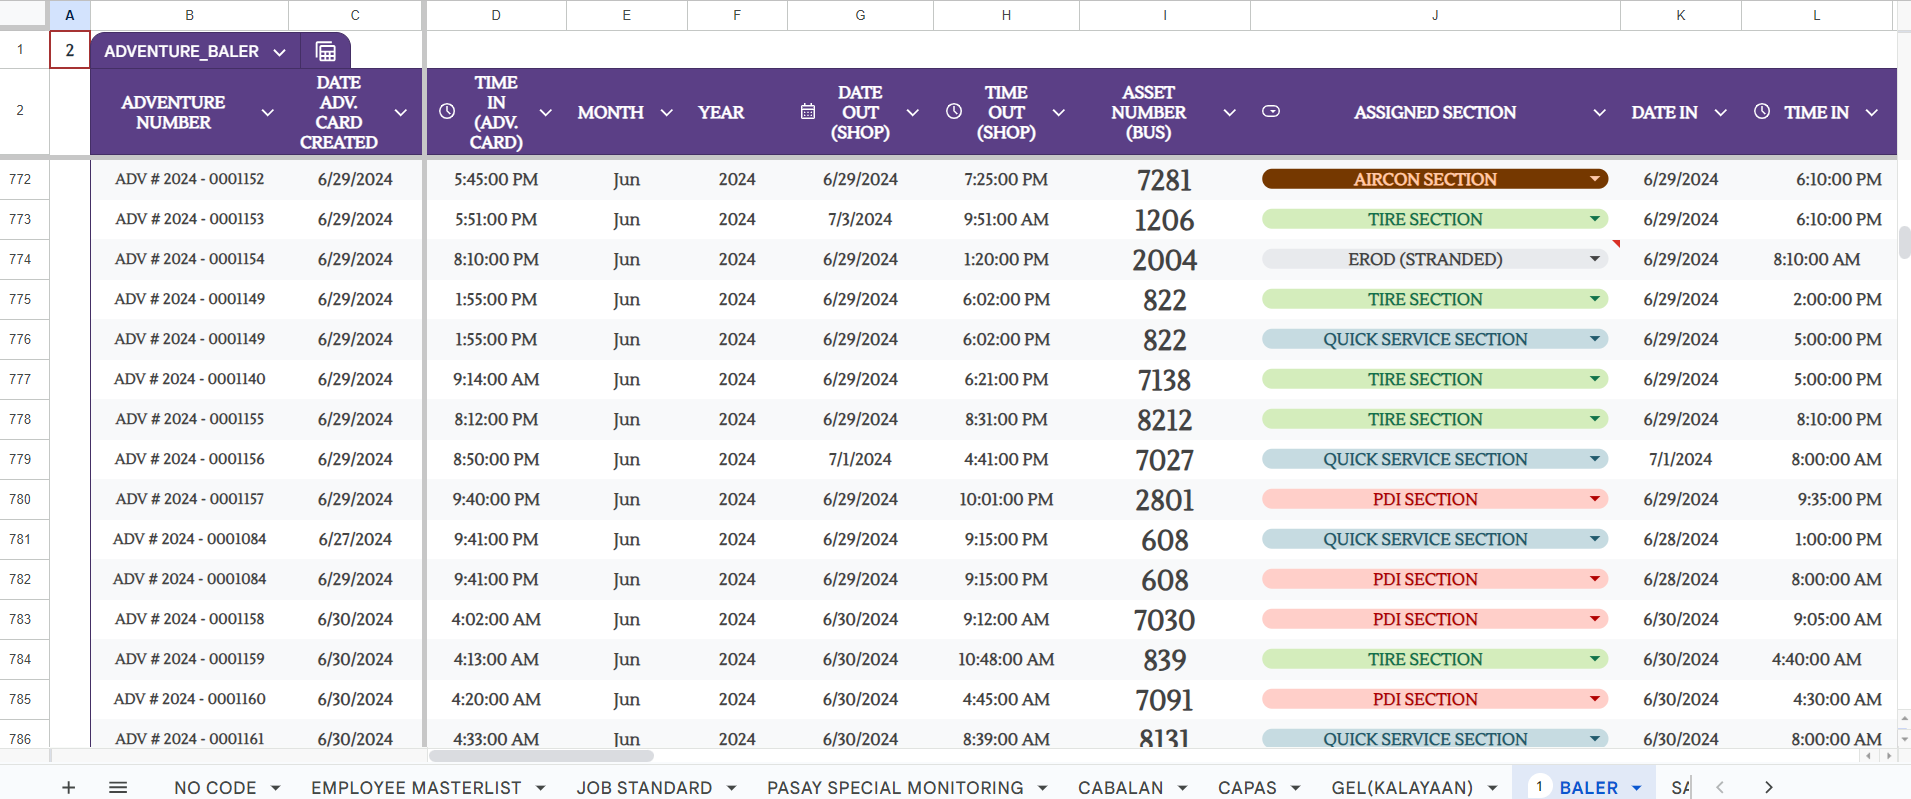
Task: Open QUICK SERVICE SECTION chip in row 781
Action: click(x=1434, y=539)
